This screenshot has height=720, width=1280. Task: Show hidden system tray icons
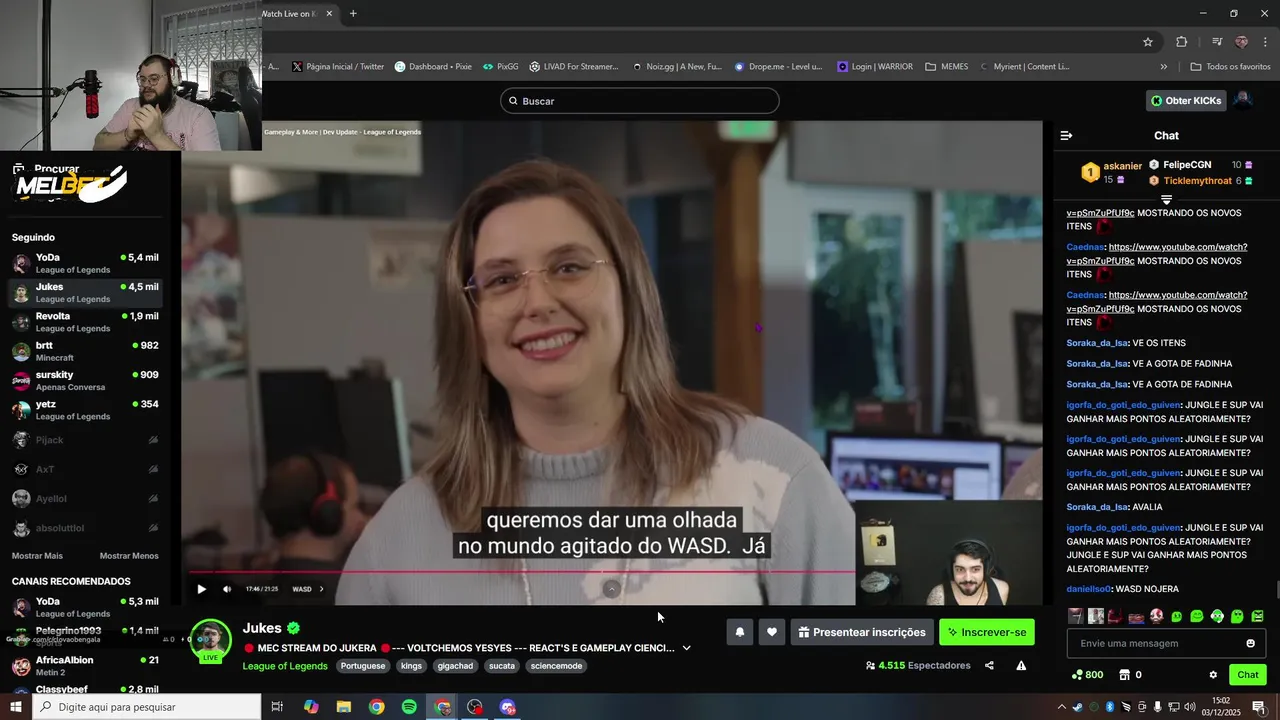[1061, 707]
